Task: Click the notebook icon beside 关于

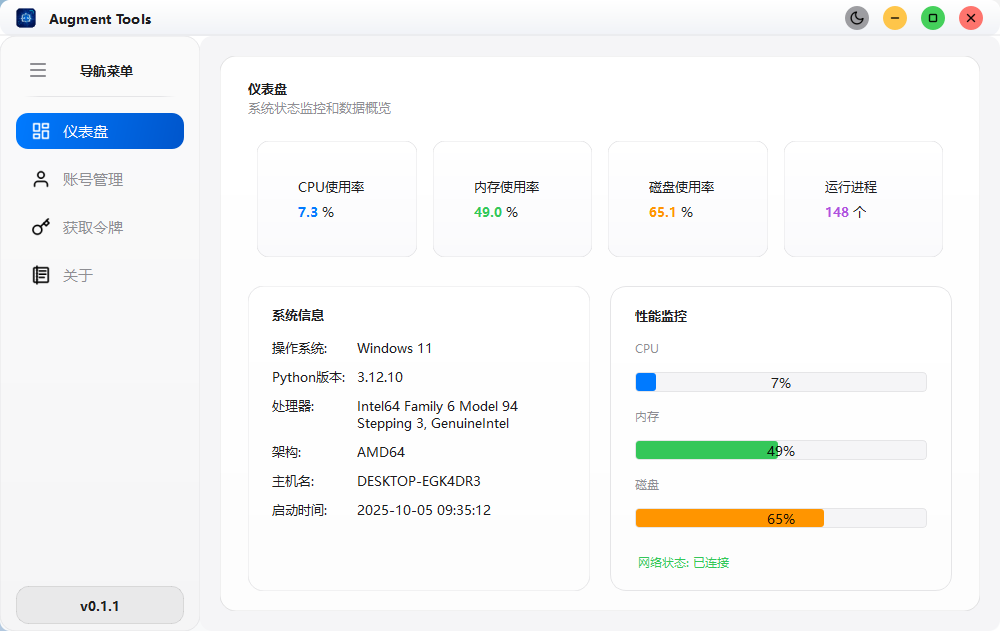Action: 41,275
